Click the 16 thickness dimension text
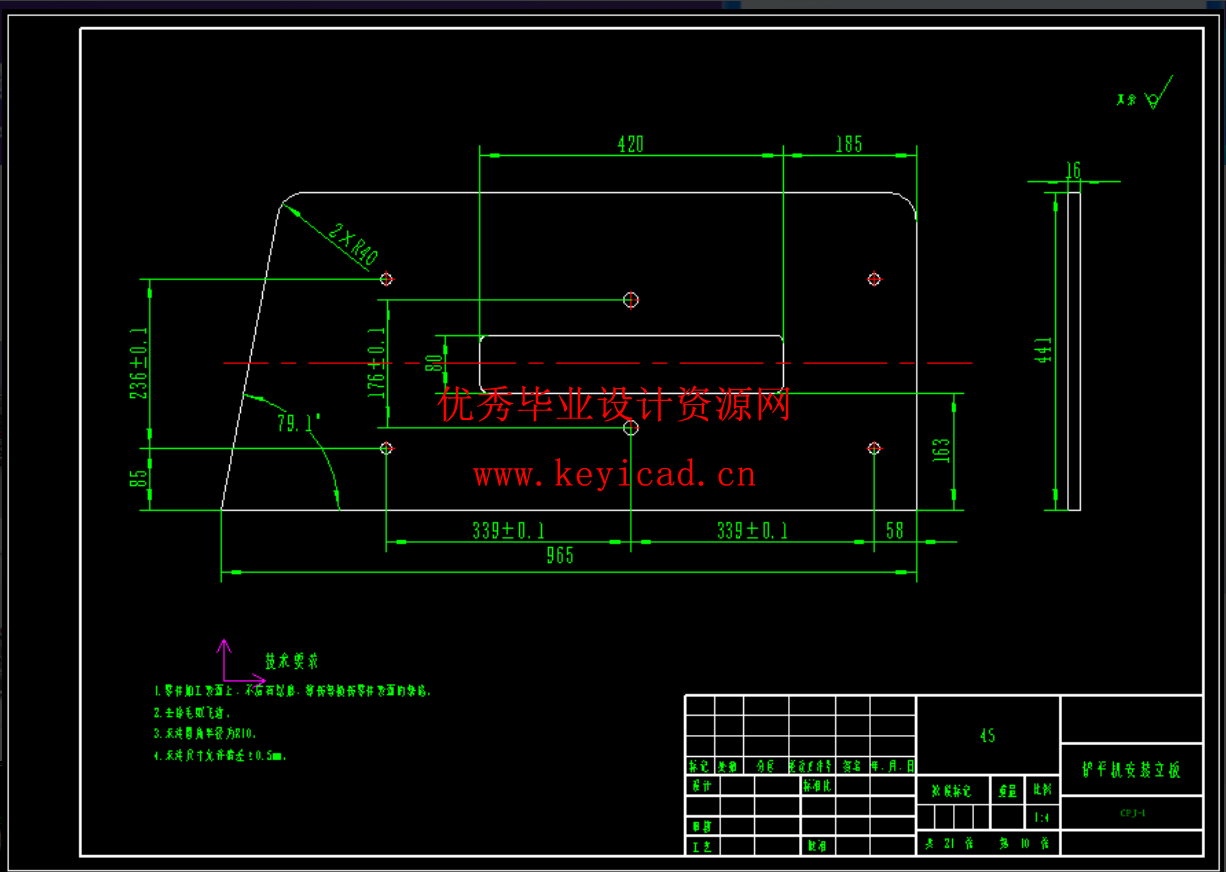1226x872 pixels. point(1073,171)
